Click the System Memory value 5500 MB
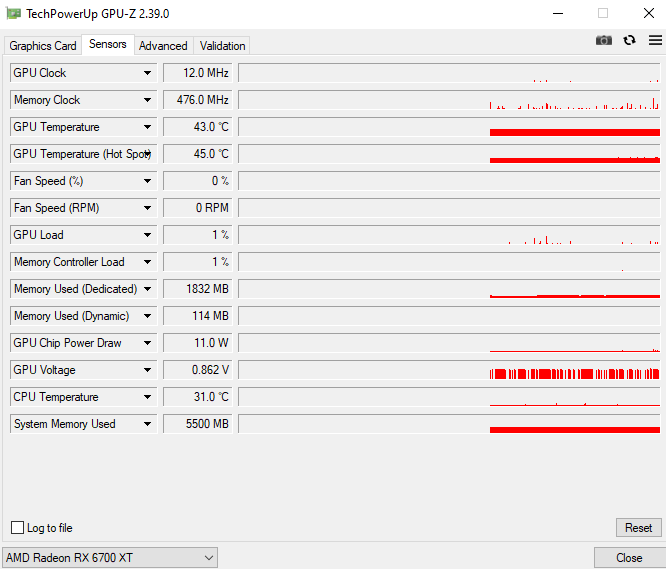The image size is (666, 569). pyautogui.click(x=198, y=424)
